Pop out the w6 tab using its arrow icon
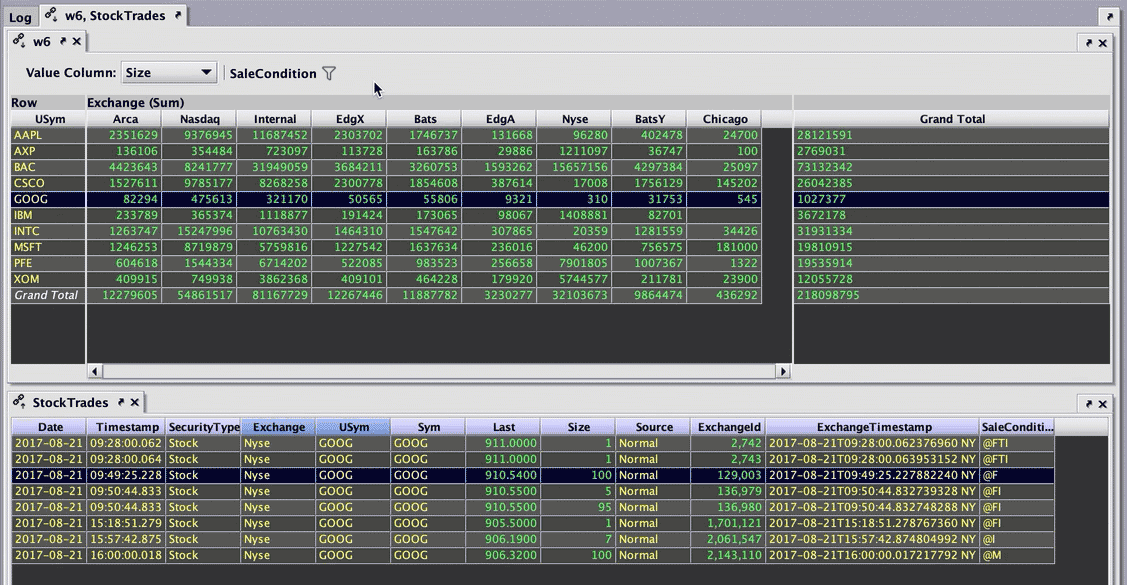1127x585 pixels. (63, 41)
